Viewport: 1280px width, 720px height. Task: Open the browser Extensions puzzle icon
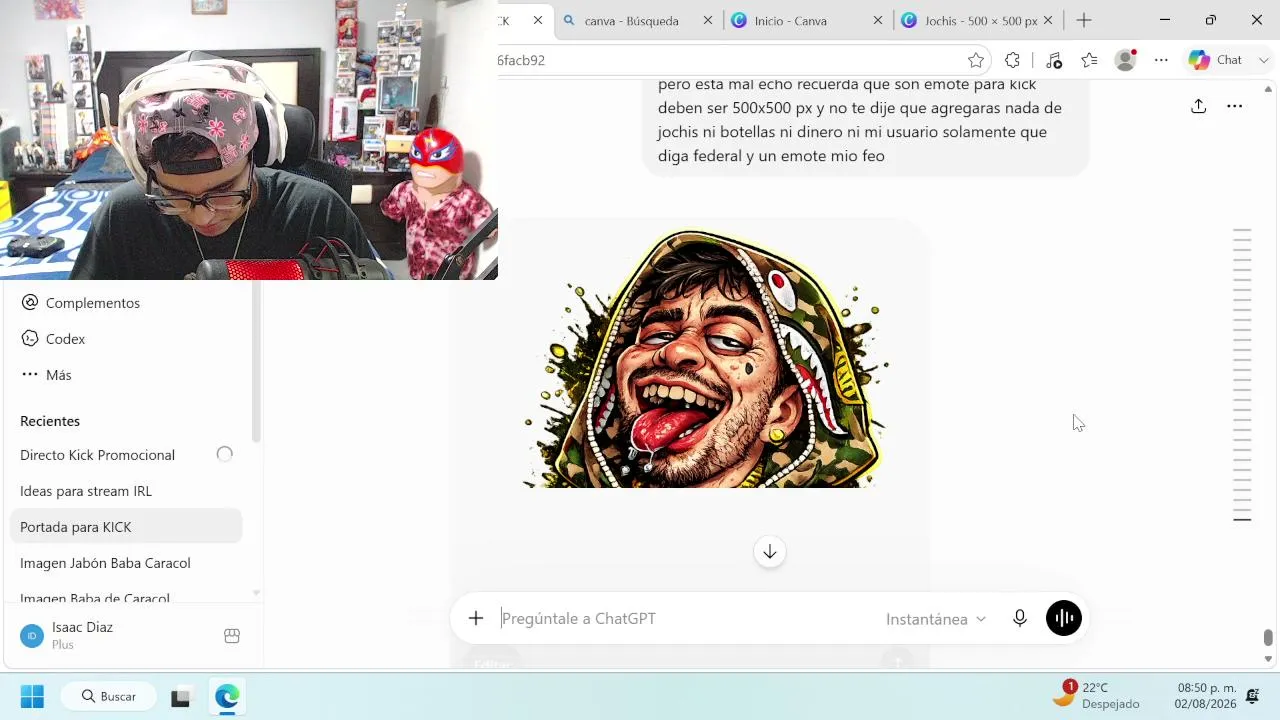pos(1012,60)
